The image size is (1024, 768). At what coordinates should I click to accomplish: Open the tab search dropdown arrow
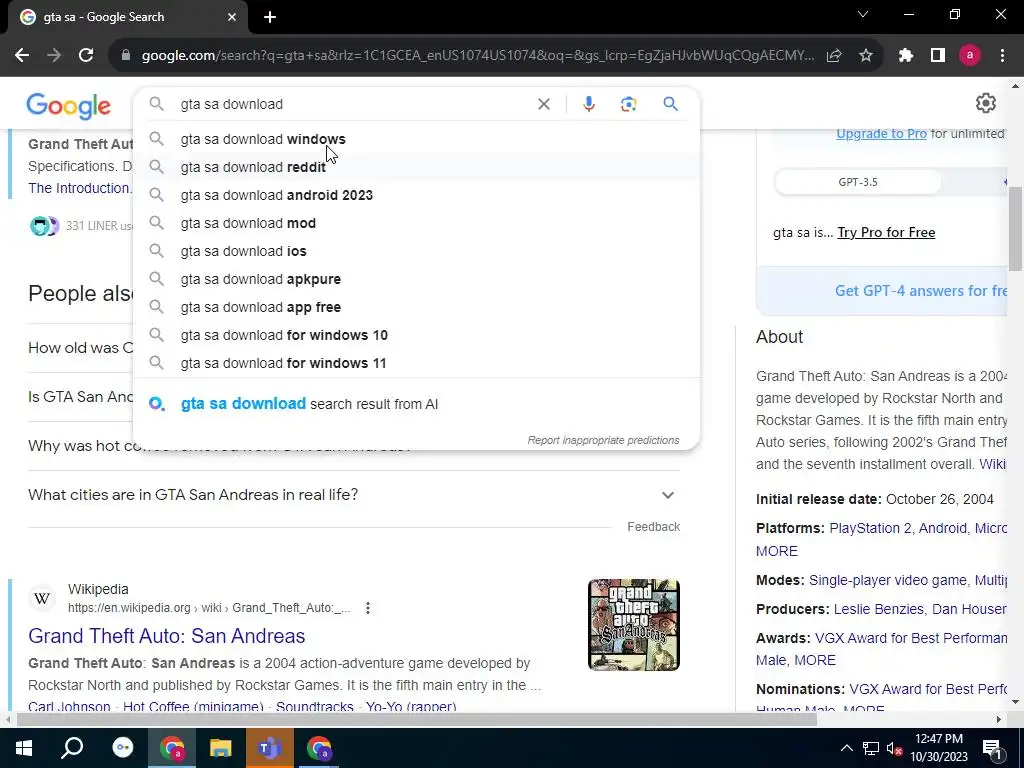863,14
